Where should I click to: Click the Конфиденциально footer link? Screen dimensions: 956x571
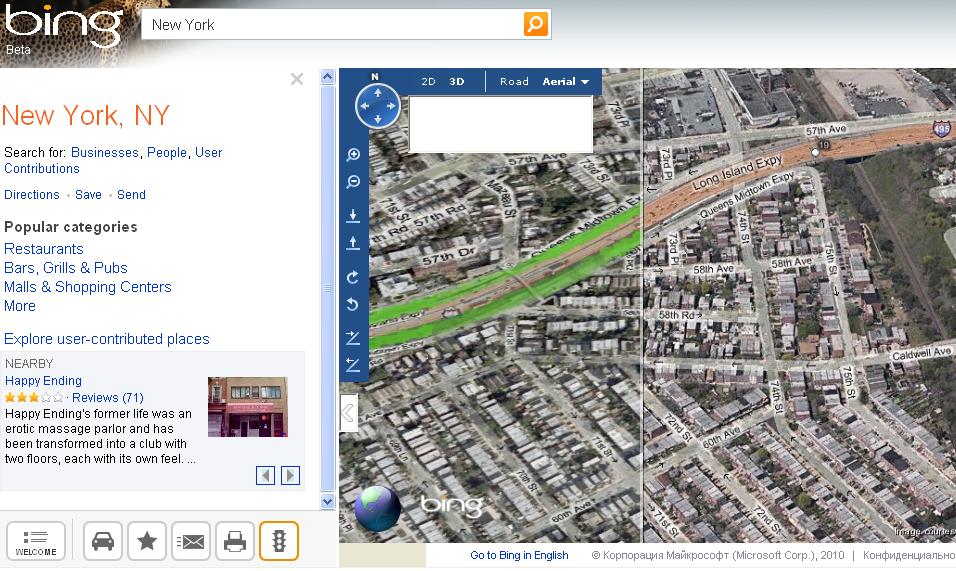[909, 555]
